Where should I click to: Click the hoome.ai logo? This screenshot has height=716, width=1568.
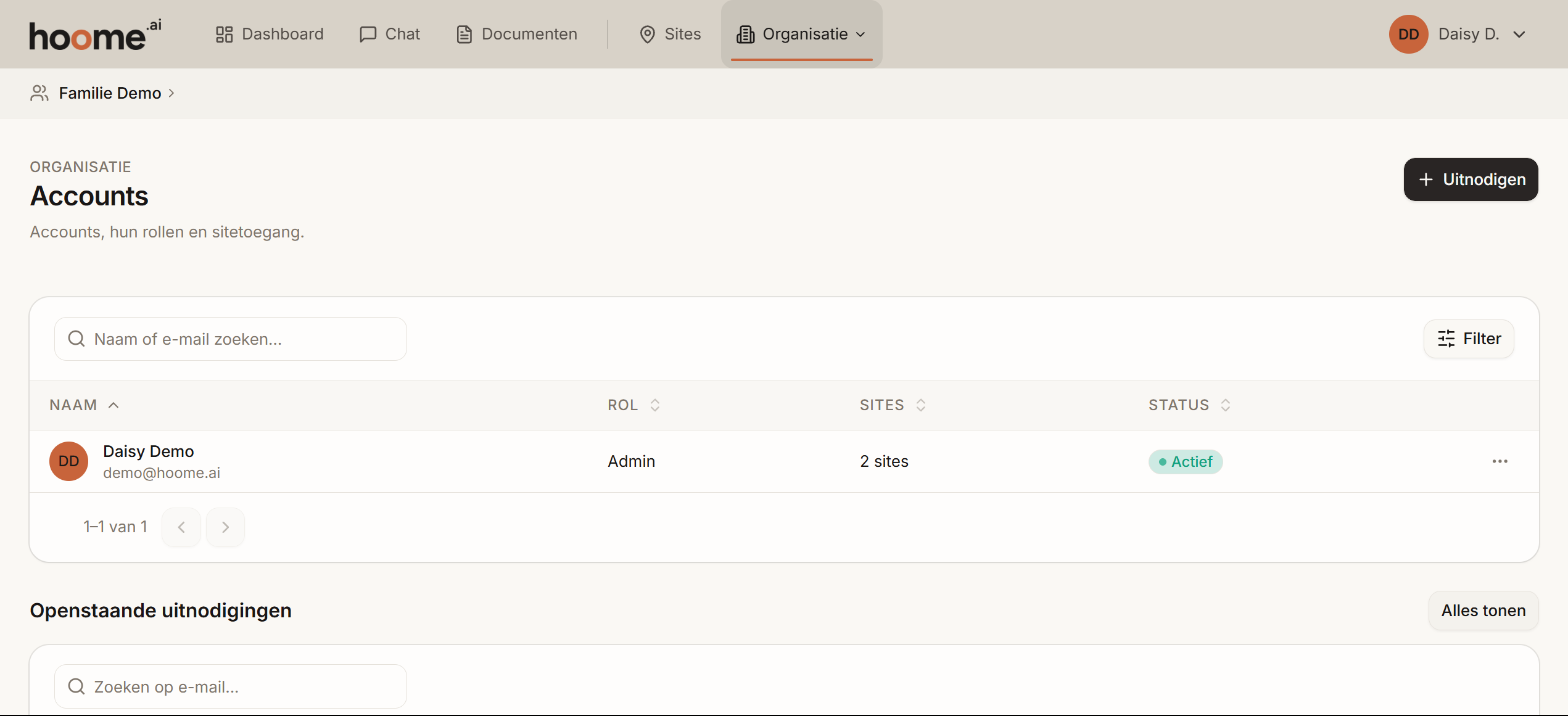[95, 34]
